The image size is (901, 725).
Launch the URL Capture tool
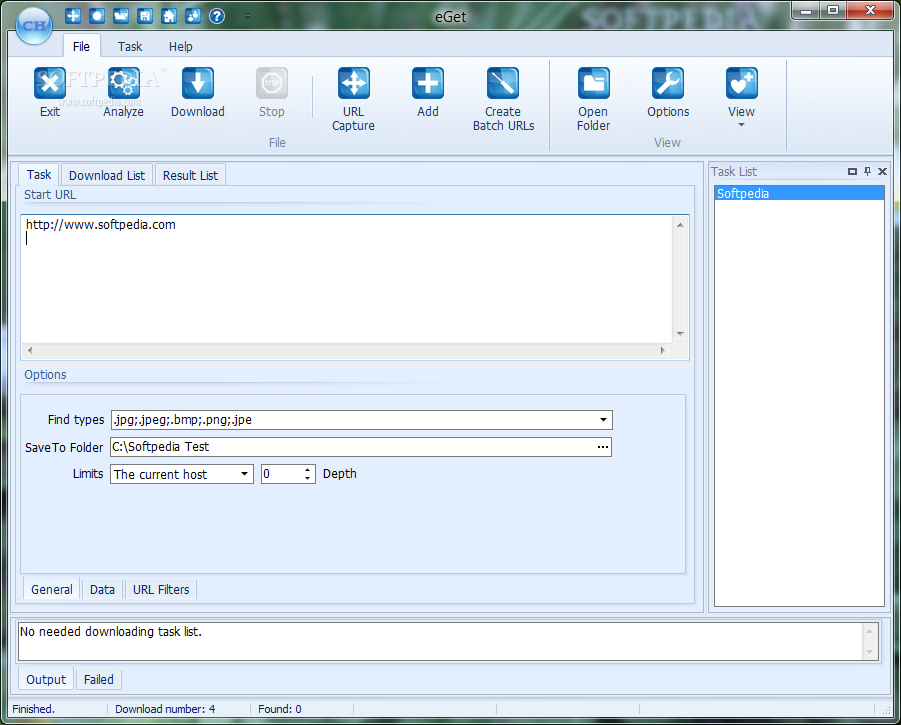353,99
